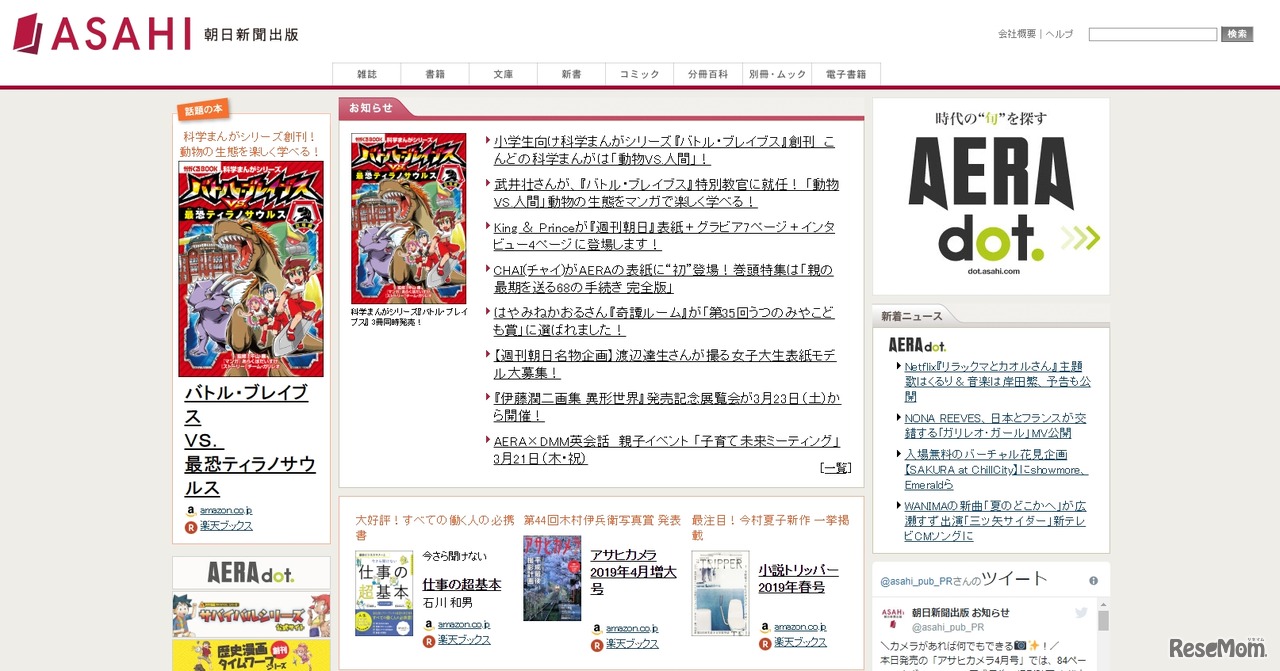Open the WANIMA 夏のどこかへ news link
This screenshot has width=1280, height=671.
995,521
